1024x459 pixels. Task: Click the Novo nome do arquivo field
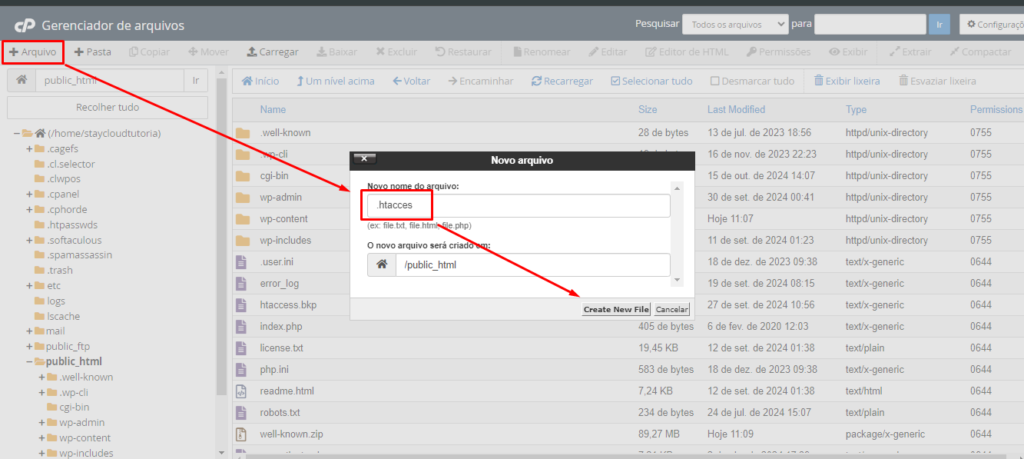click(x=518, y=206)
